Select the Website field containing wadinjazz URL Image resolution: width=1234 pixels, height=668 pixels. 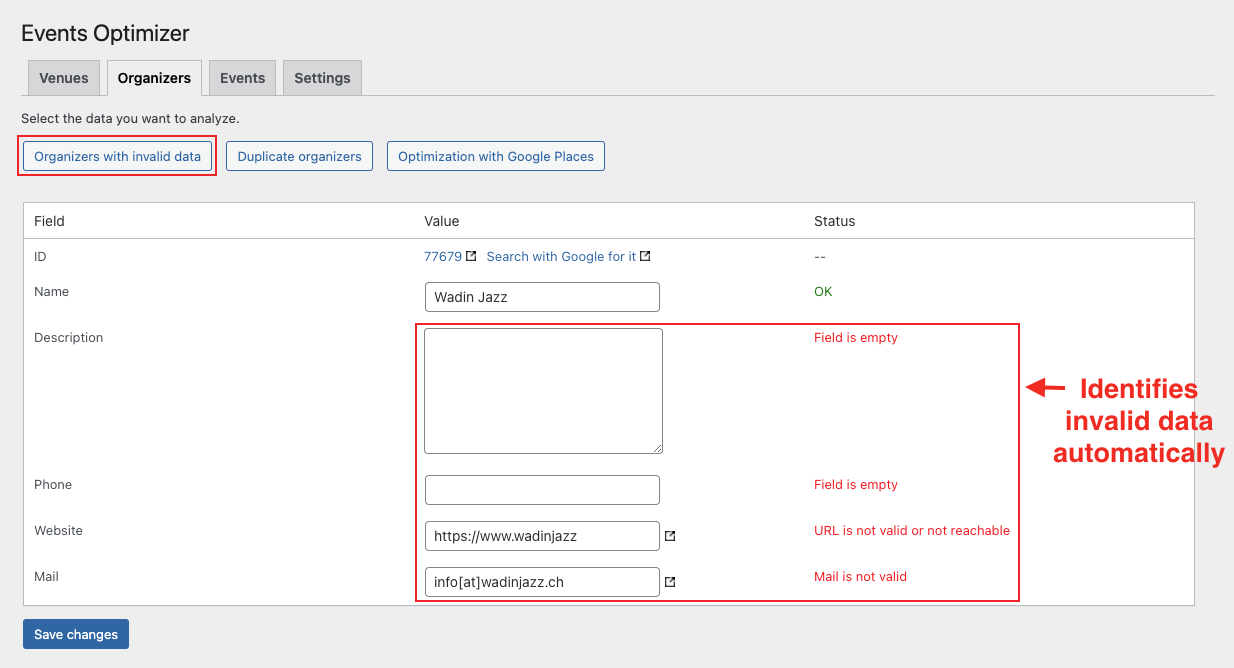pyautogui.click(x=541, y=536)
